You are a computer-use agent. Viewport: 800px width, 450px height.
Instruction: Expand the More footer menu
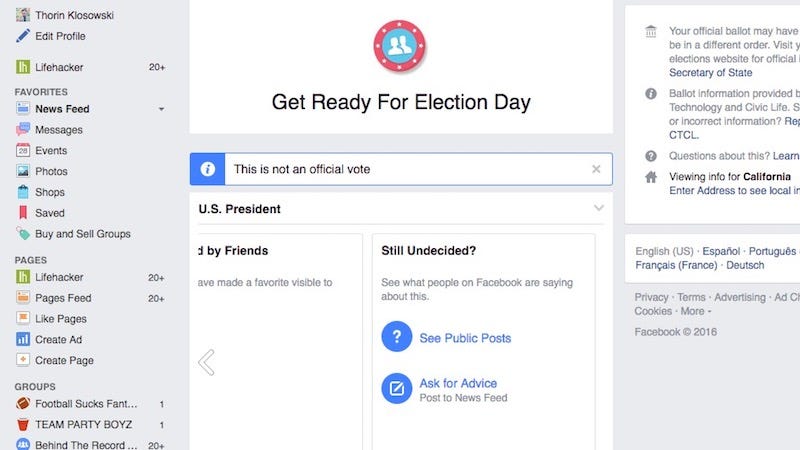point(695,311)
